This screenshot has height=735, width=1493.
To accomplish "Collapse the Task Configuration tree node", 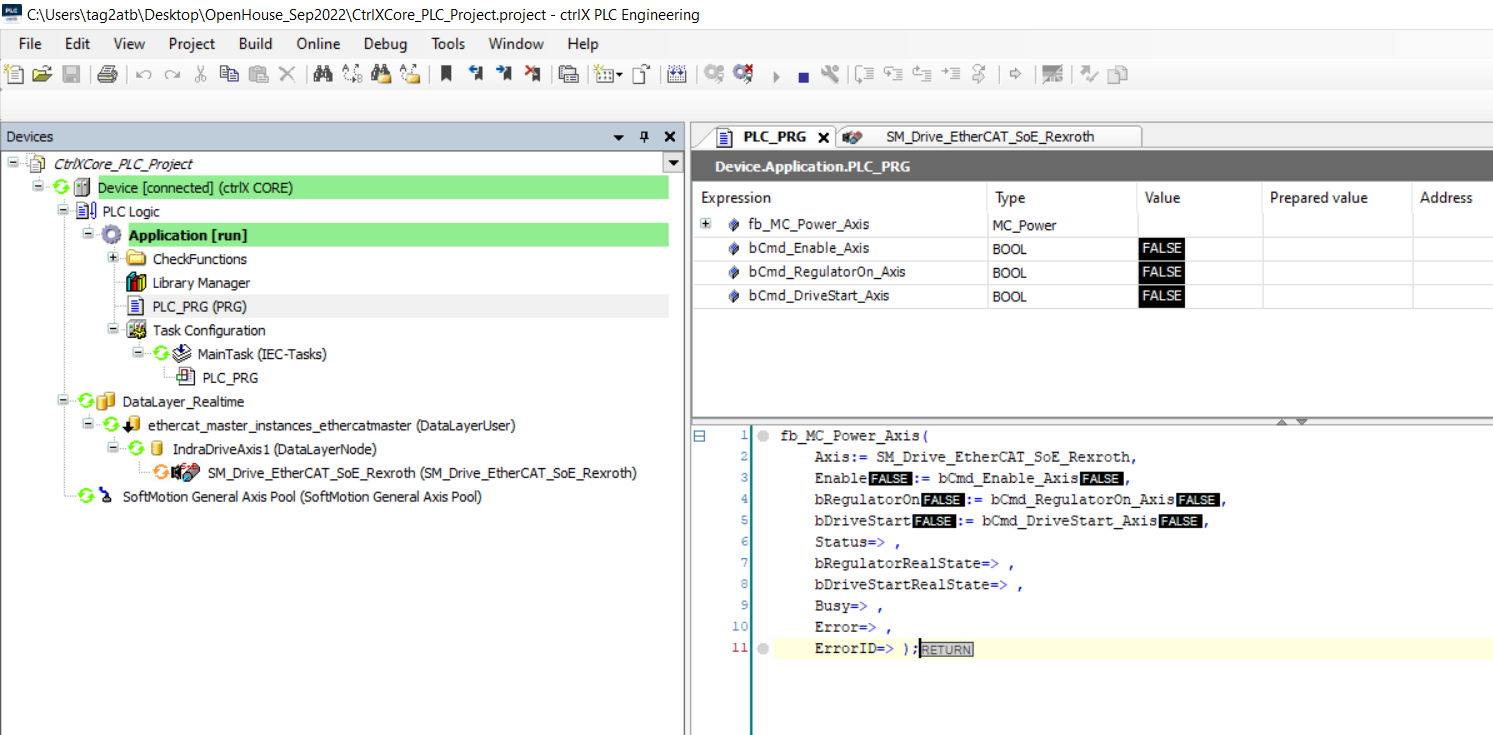I will 113,330.
